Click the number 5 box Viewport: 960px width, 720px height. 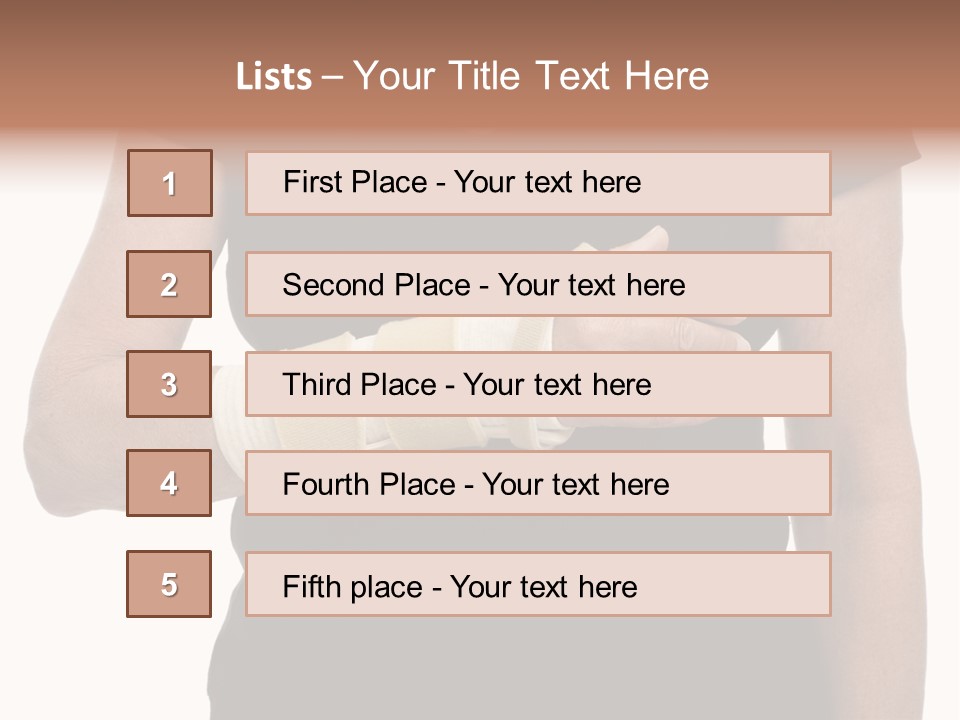(x=169, y=584)
